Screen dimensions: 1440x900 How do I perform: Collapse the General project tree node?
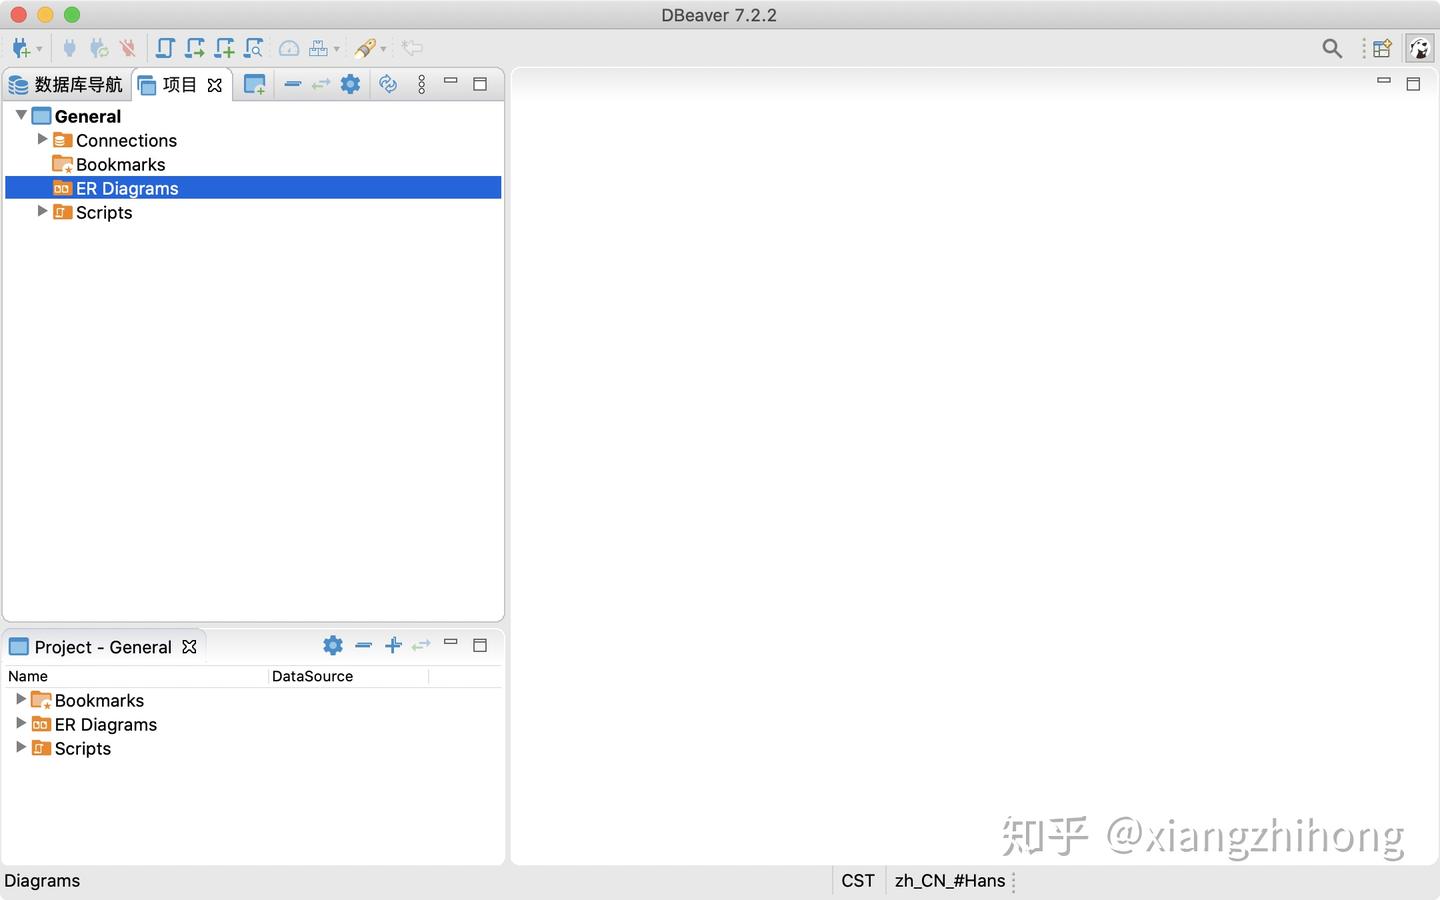point(21,116)
